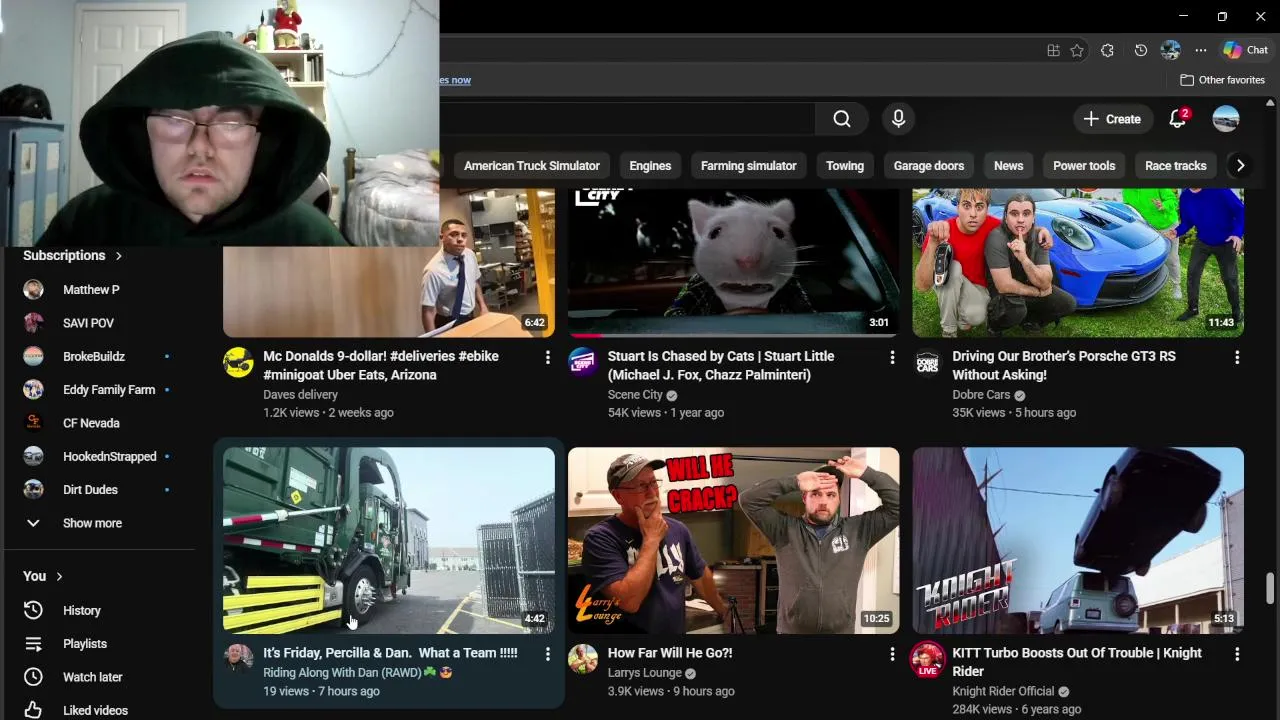
Task: Expand the You section
Action: (43, 576)
